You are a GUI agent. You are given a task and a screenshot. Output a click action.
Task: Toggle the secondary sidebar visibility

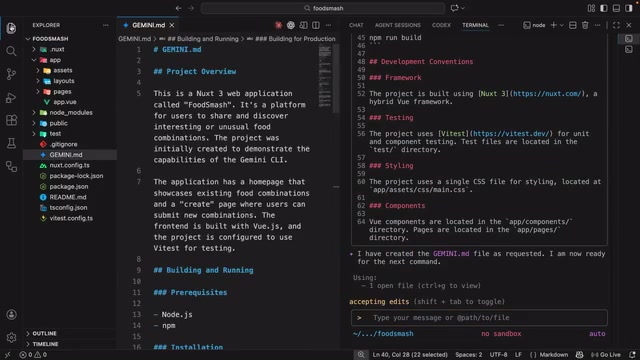629,8
